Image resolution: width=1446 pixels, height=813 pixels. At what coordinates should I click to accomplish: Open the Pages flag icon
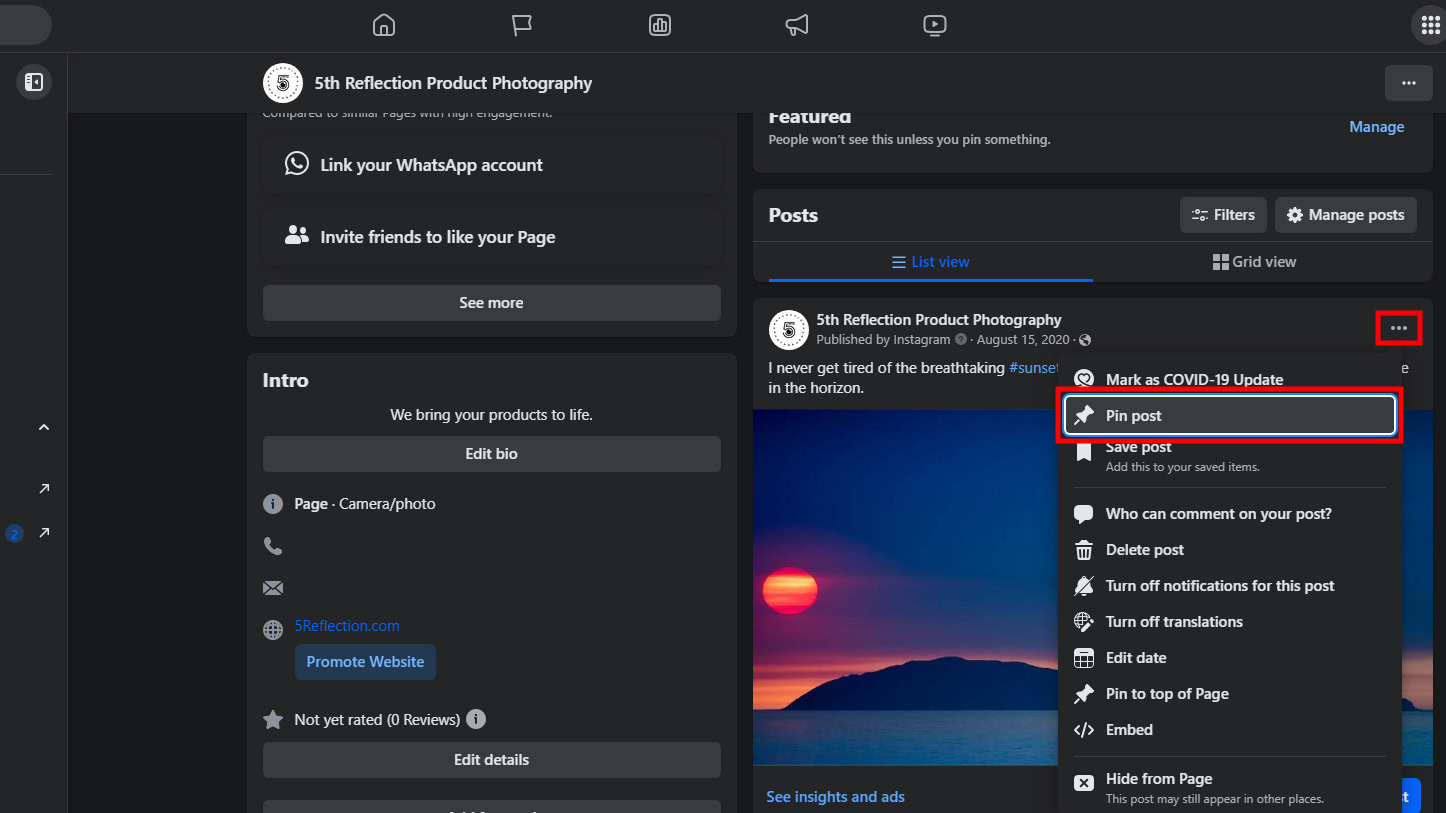coord(522,25)
